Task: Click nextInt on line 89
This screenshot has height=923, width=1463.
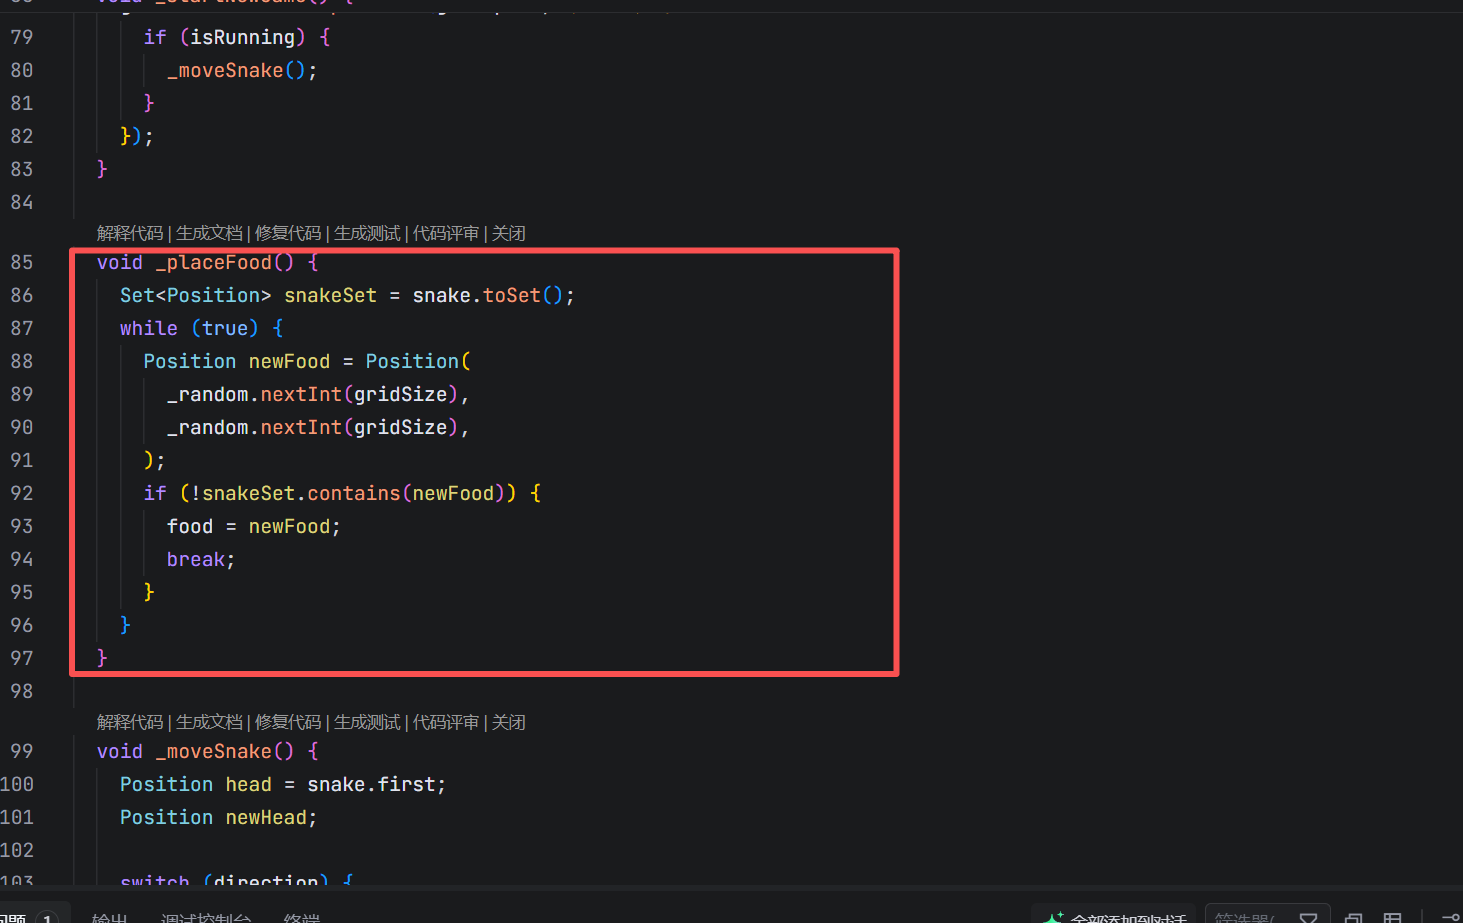Action: (301, 394)
